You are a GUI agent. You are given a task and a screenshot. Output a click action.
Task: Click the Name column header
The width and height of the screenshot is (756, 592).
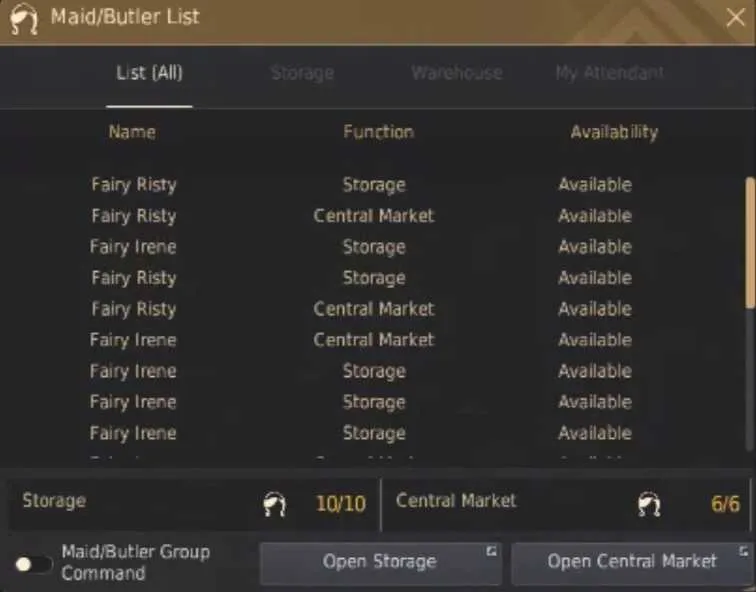point(132,132)
